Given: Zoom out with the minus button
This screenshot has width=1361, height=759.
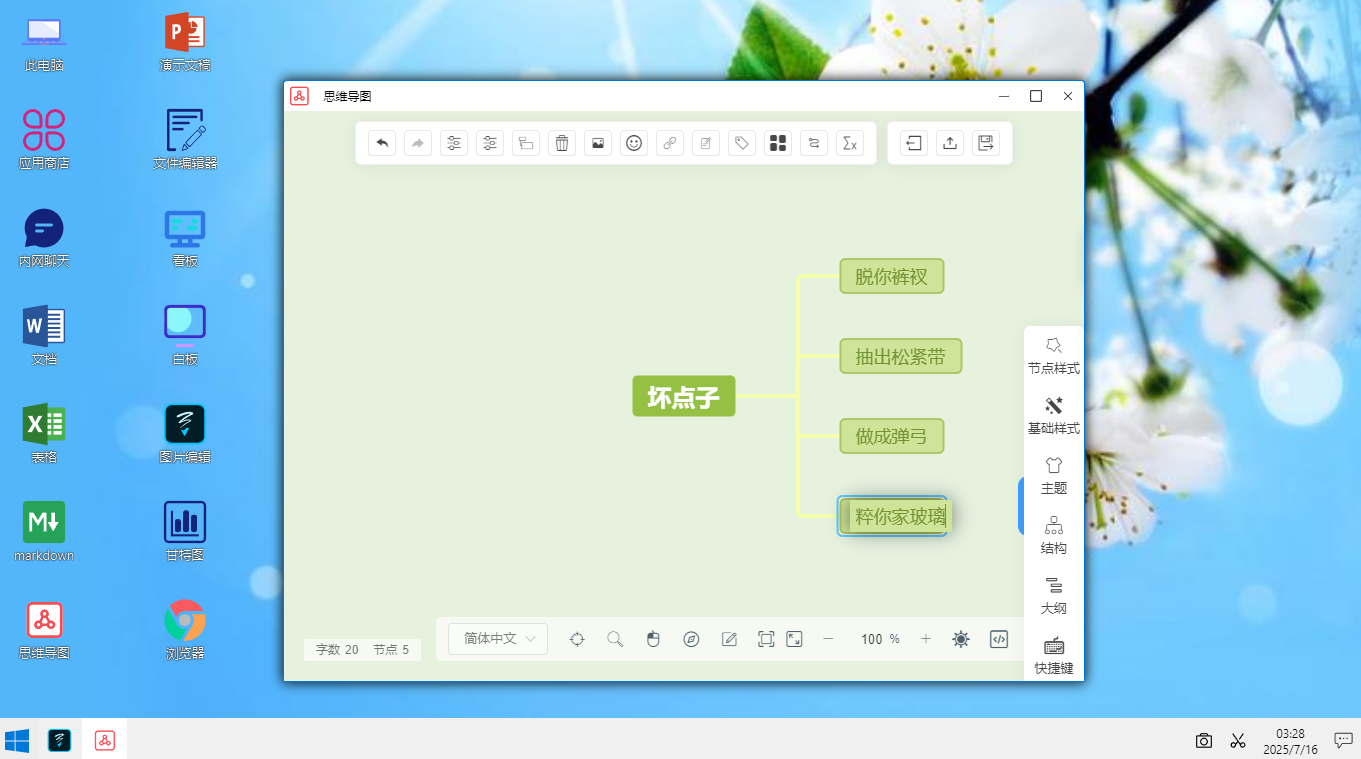Looking at the screenshot, I should coord(828,639).
